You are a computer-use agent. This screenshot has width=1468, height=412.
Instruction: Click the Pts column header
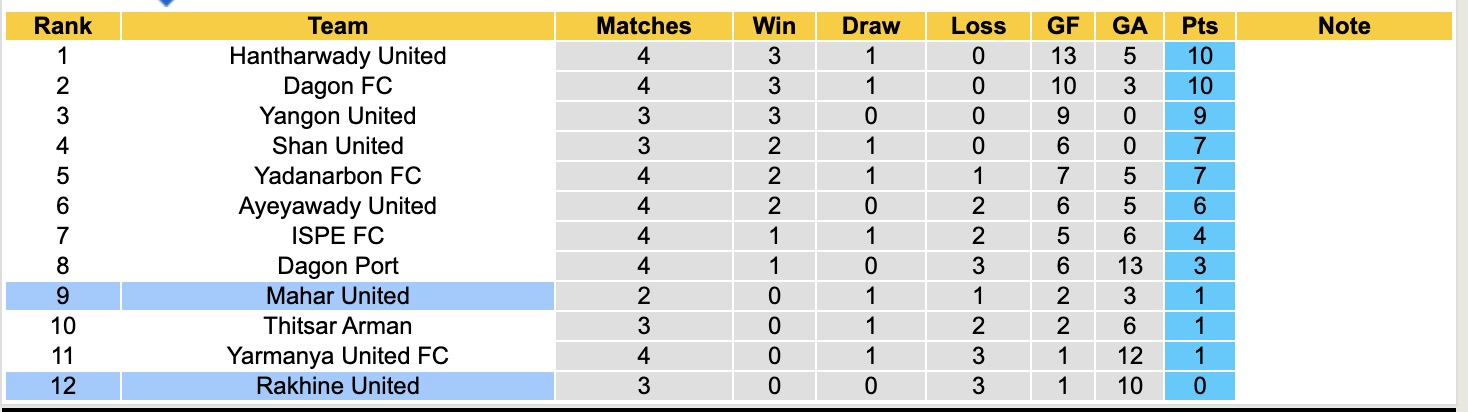point(1199,26)
